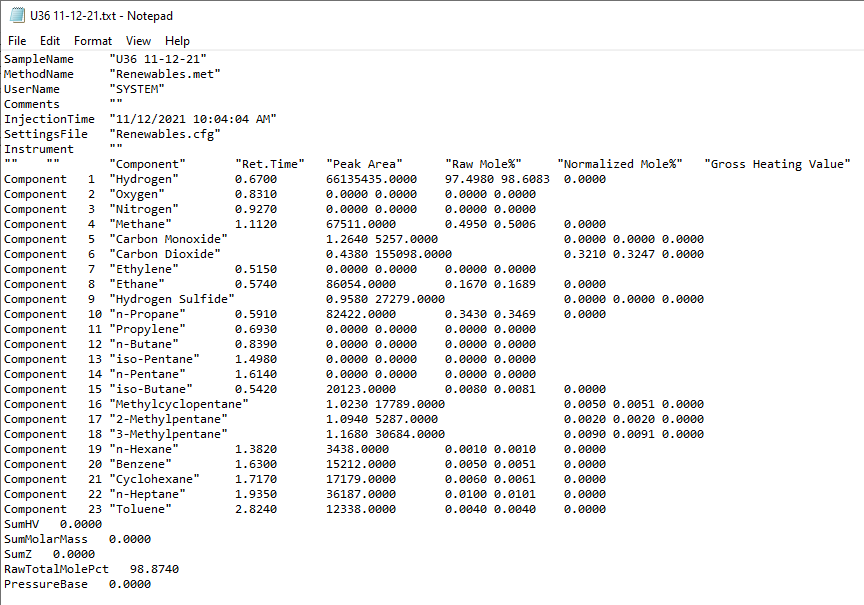Click RawTotalMolePct value 98.8740

(154, 569)
